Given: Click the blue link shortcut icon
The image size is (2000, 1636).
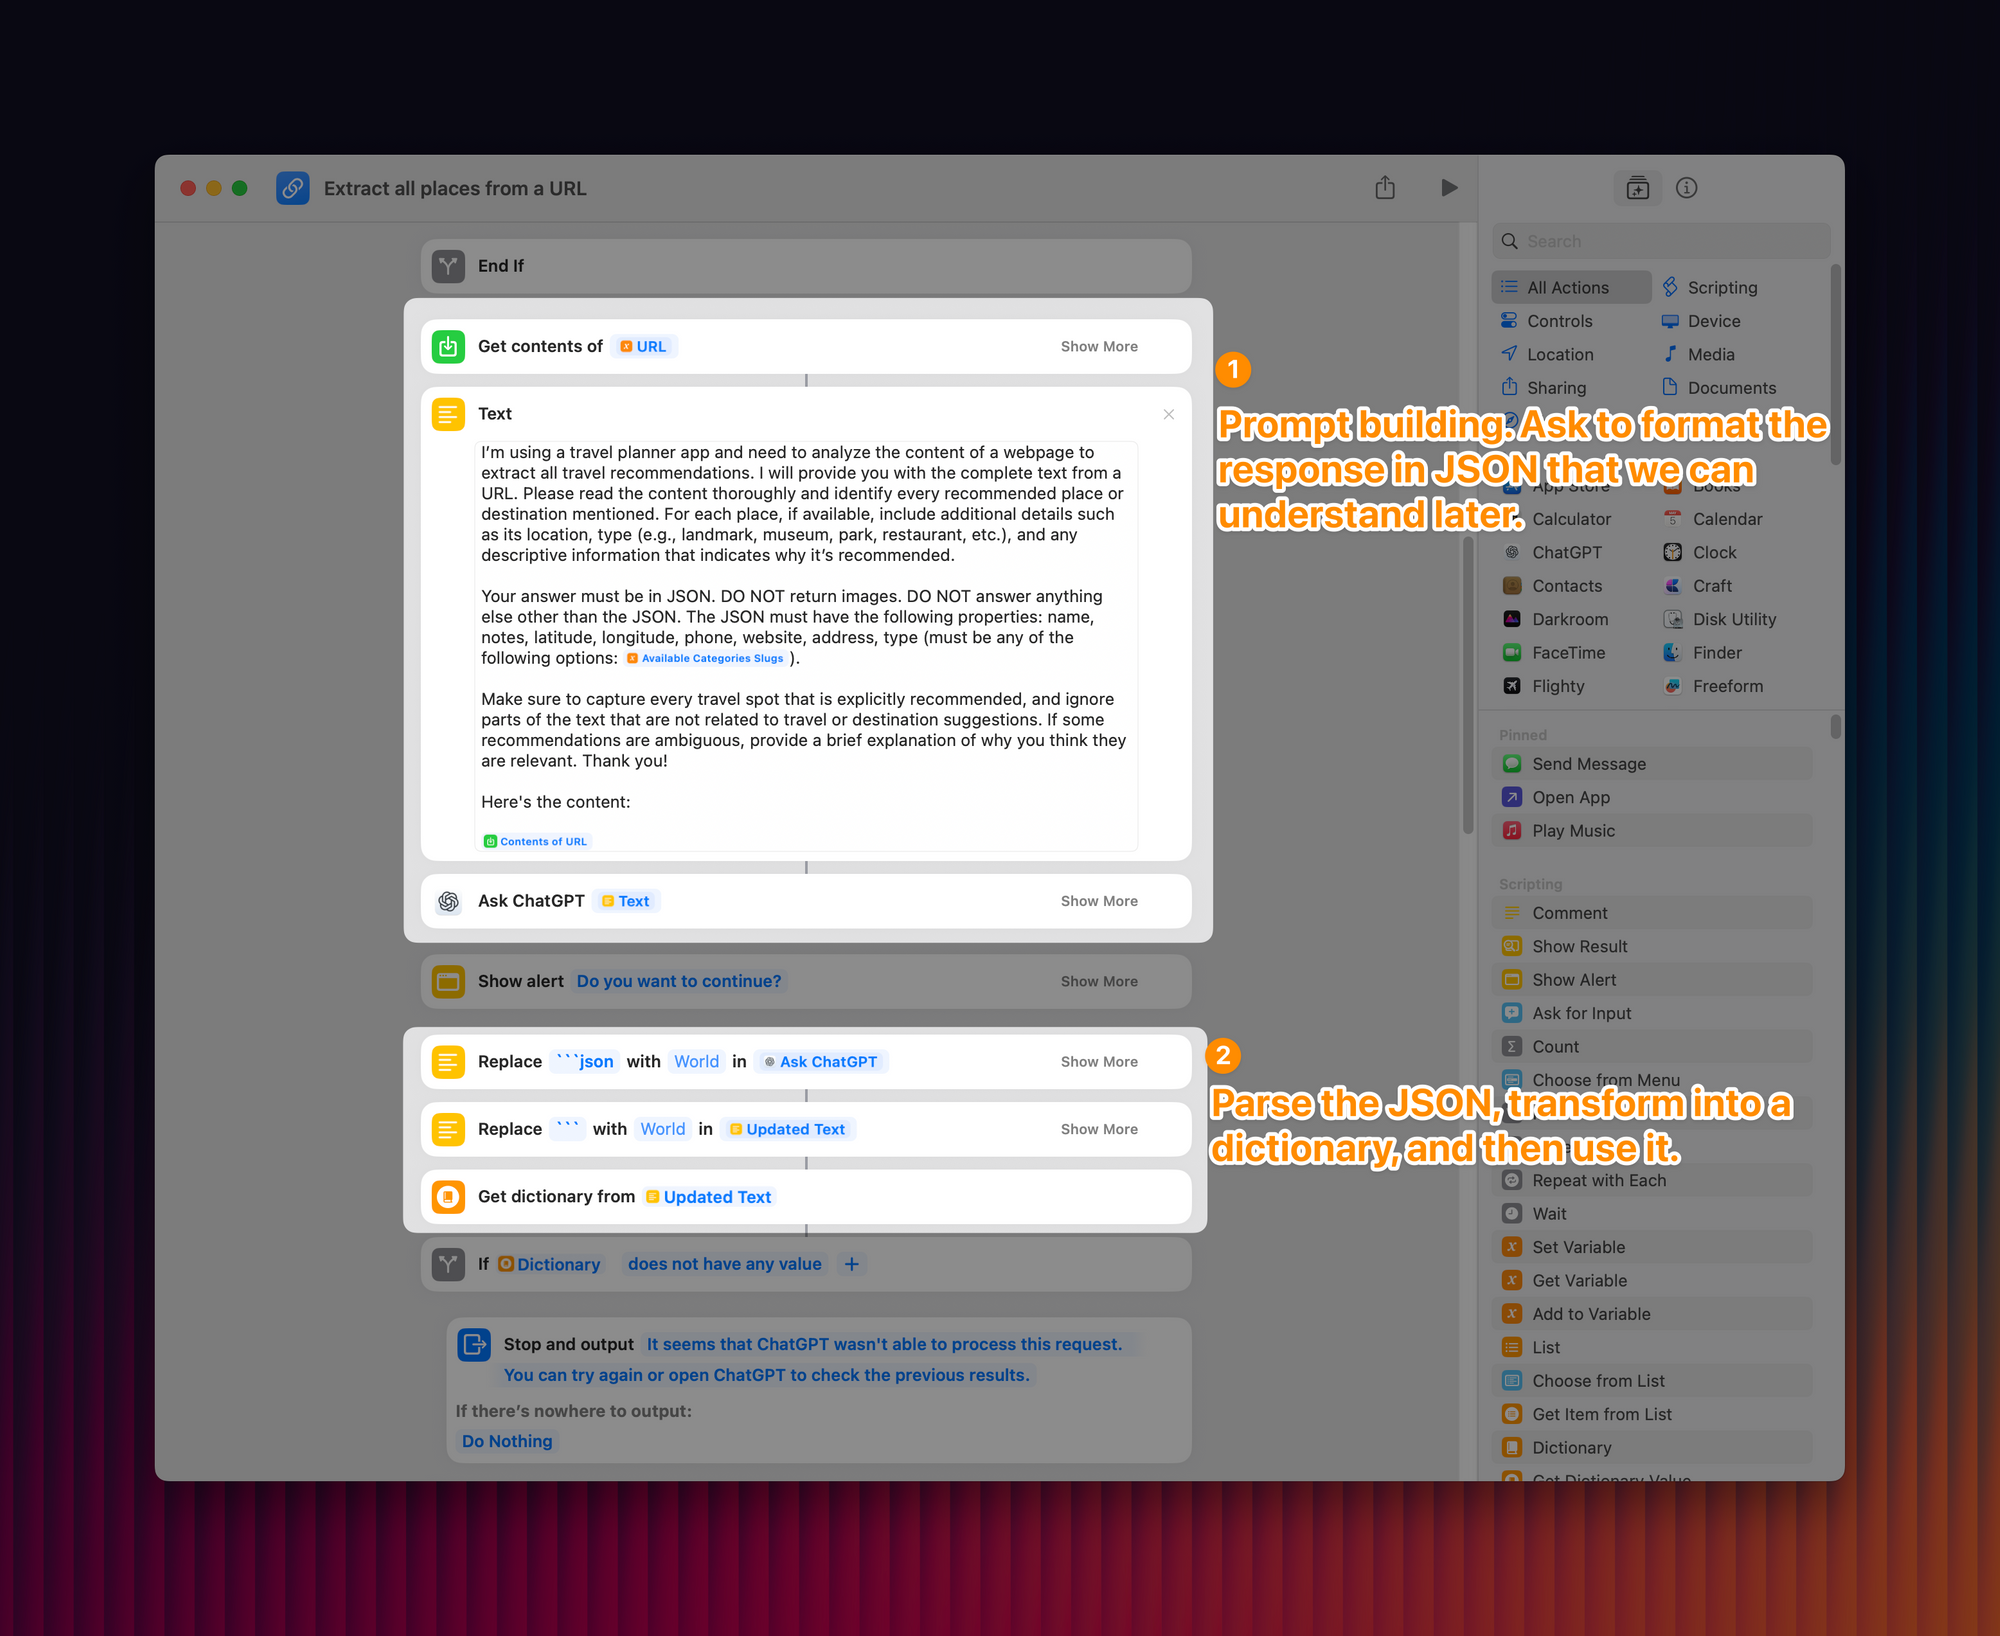Looking at the screenshot, I should (292, 188).
